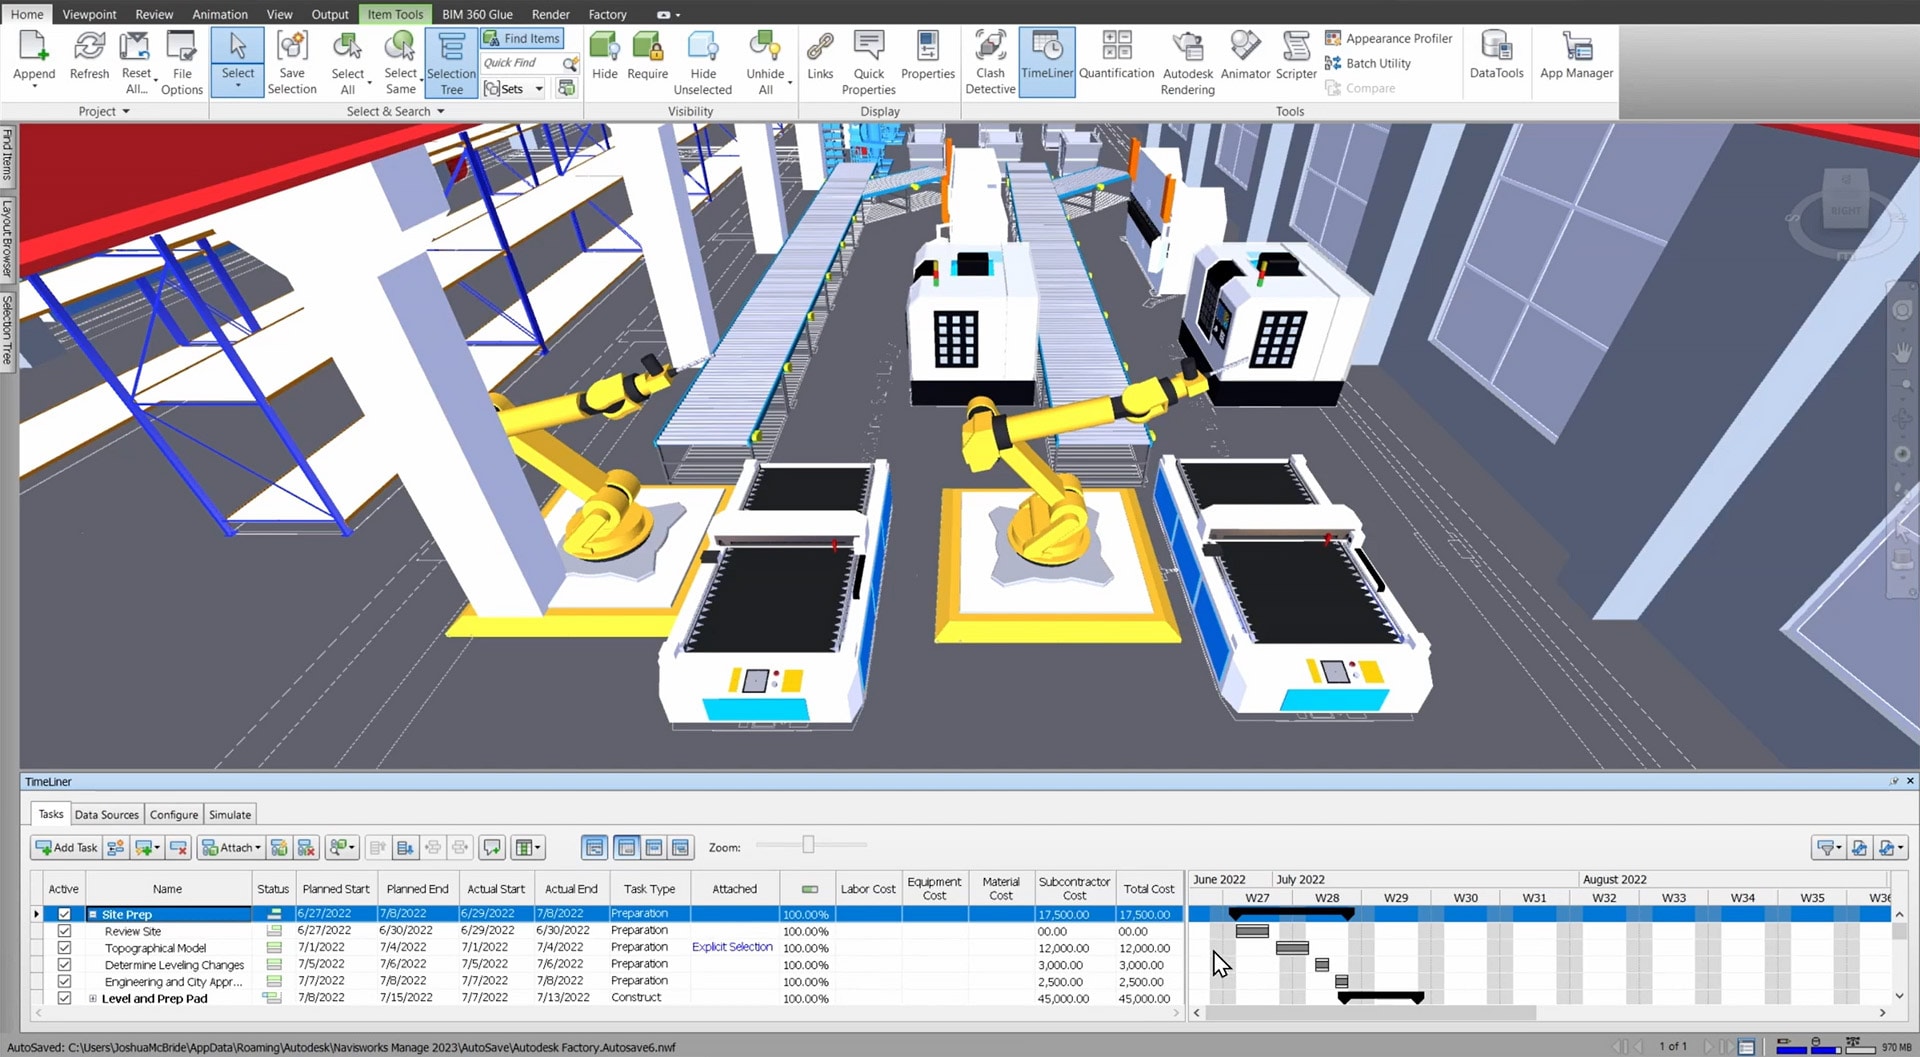The height and width of the screenshot is (1057, 1920).
Task: Uncheck the Active box for Review Site
Action: 65,931
